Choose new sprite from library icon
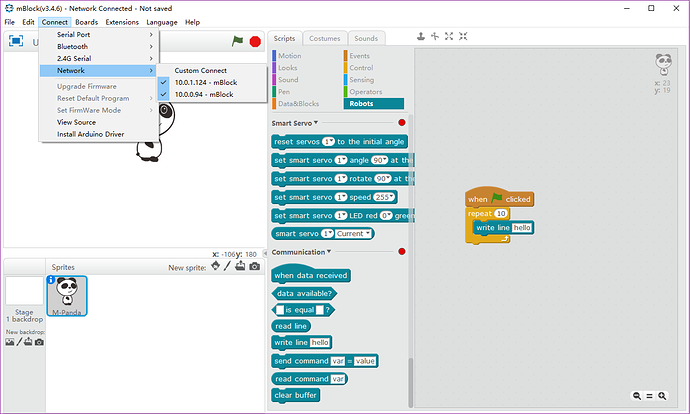Viewport: 690px width, 414px height. coord(216,266)
